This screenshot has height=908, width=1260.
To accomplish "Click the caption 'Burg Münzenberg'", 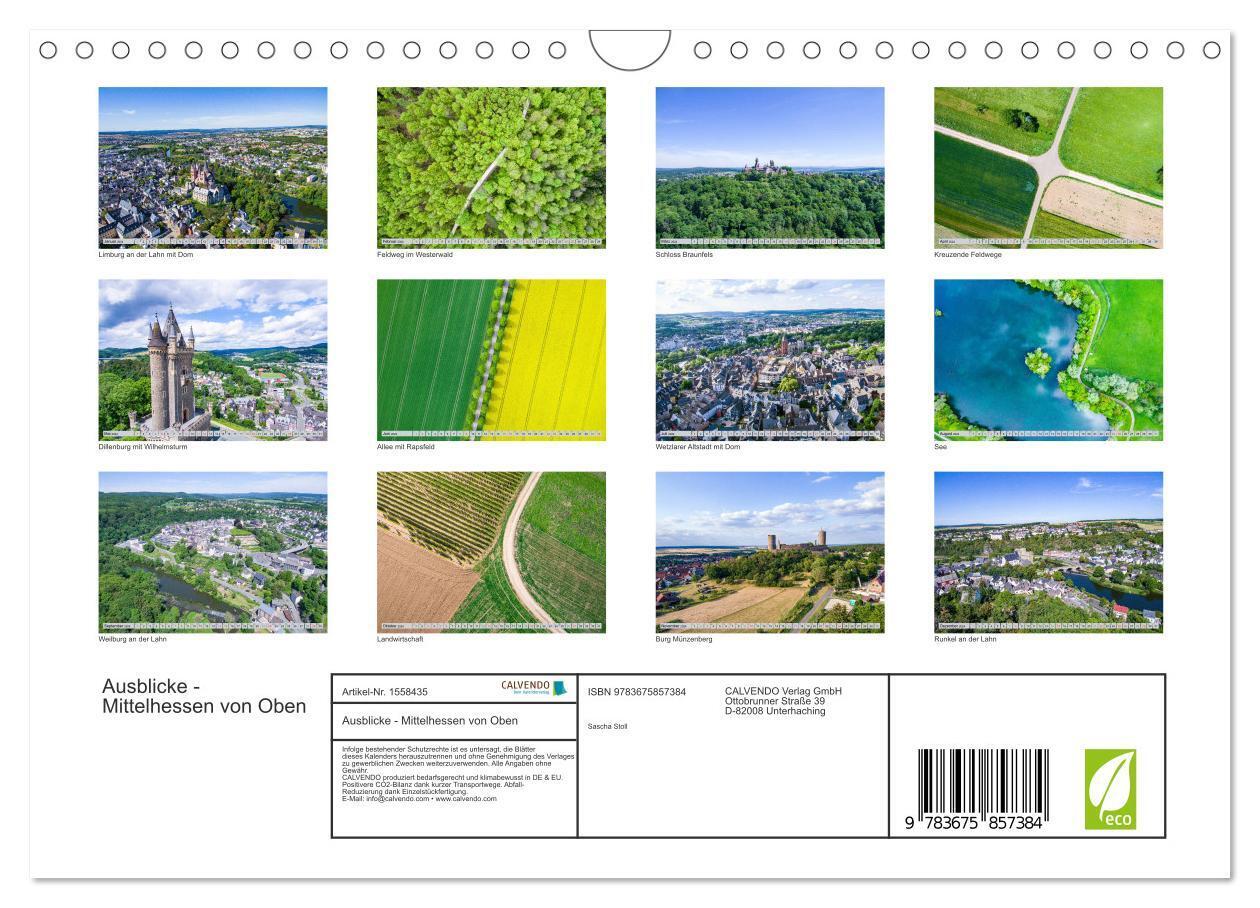I will coord(684,639).
